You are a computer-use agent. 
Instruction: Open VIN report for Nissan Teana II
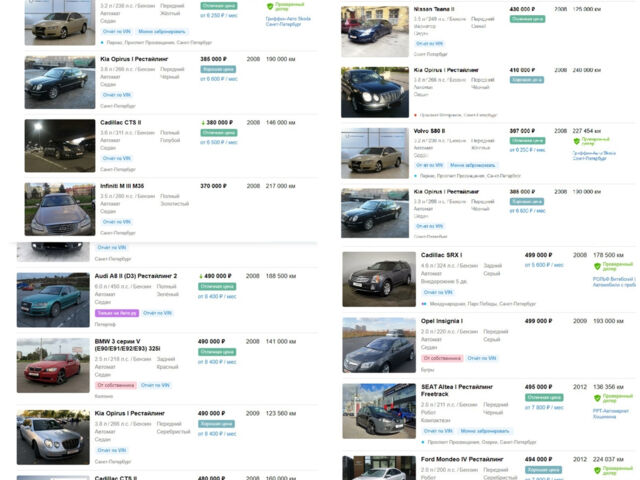pos(429,43)
